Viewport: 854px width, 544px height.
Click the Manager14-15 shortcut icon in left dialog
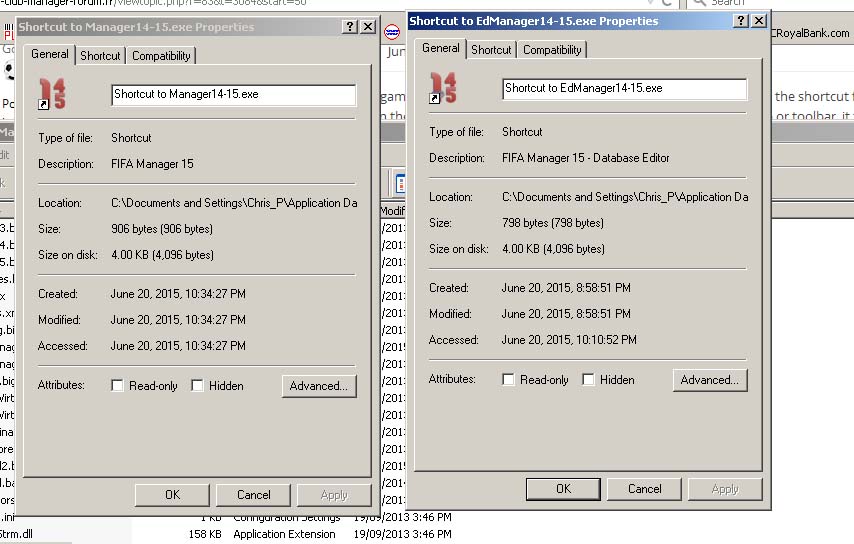(x=53, y=94)
